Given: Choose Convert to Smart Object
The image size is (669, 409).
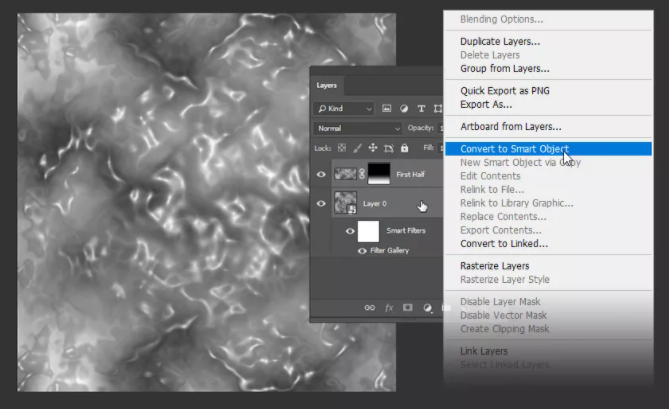Looking at the screenshot, I should pos(548,149).
